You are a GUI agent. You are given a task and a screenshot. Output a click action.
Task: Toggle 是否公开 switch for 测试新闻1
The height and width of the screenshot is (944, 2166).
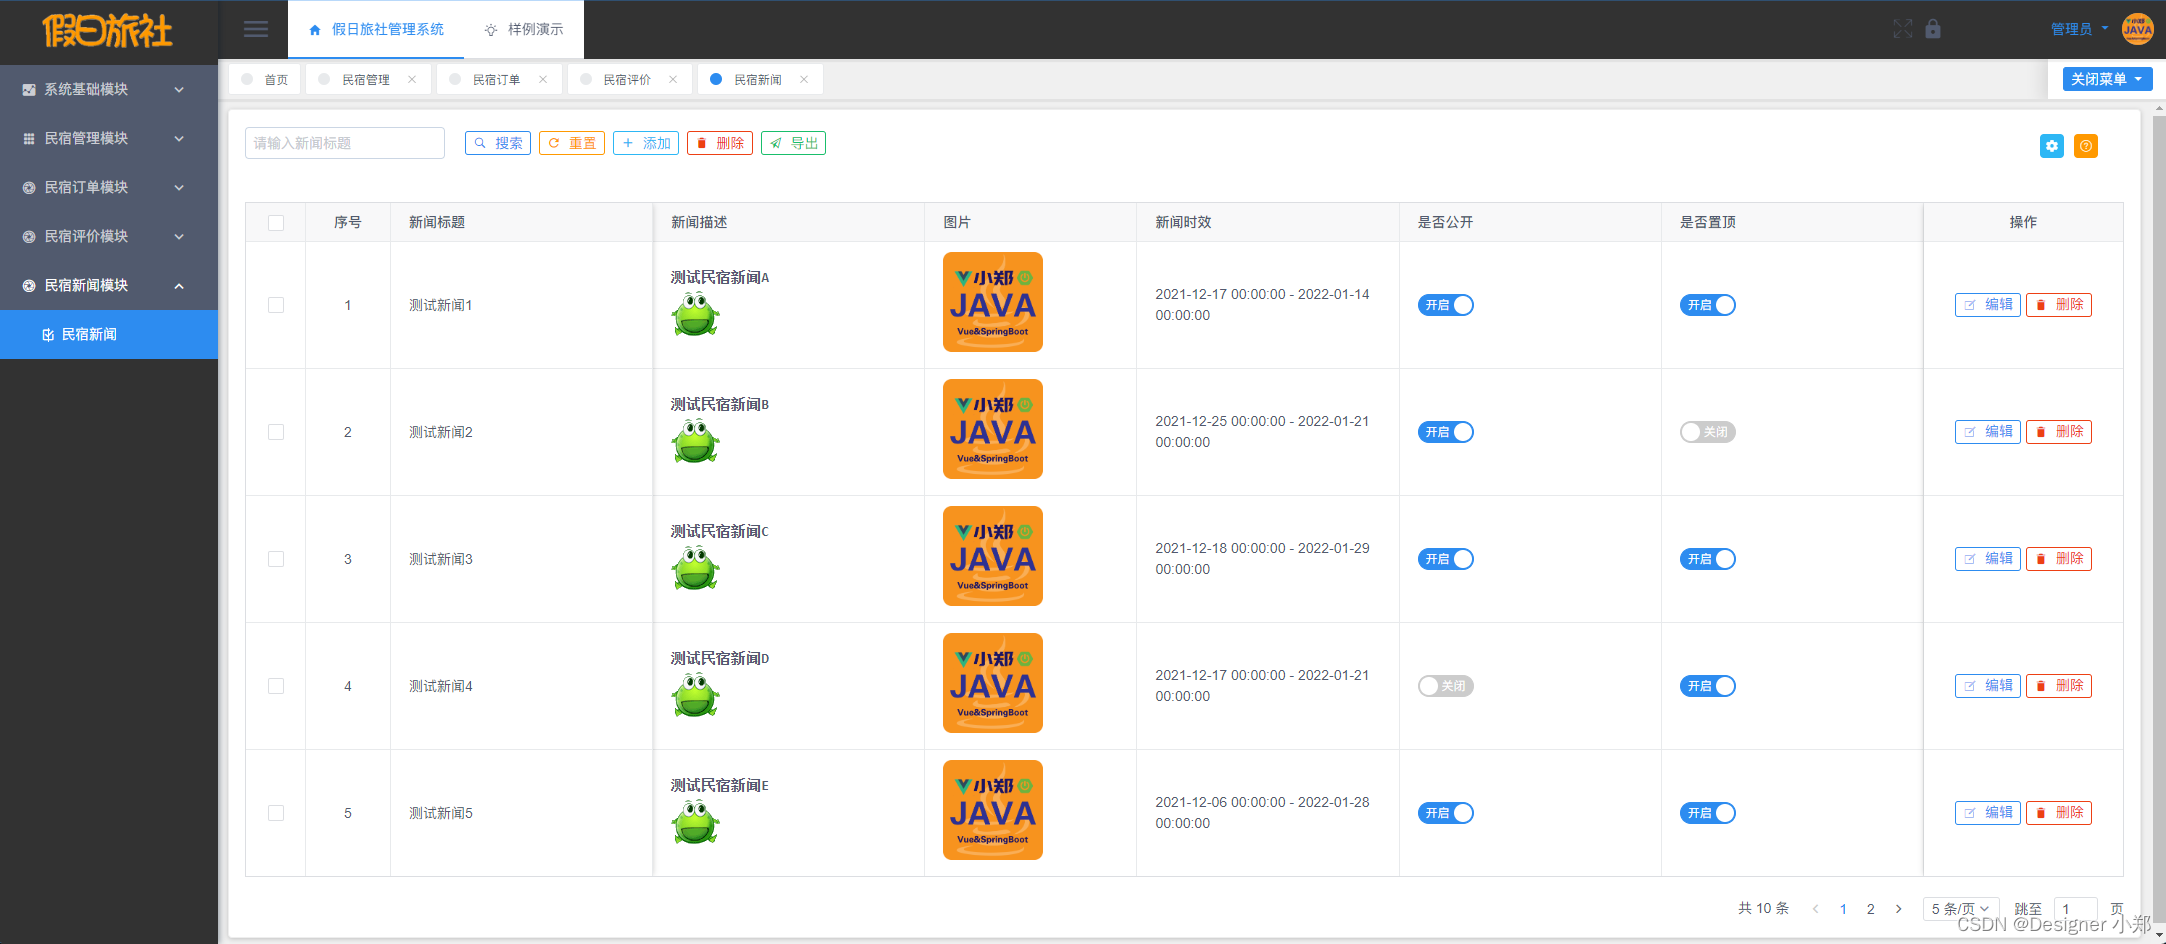(1446, 305)
